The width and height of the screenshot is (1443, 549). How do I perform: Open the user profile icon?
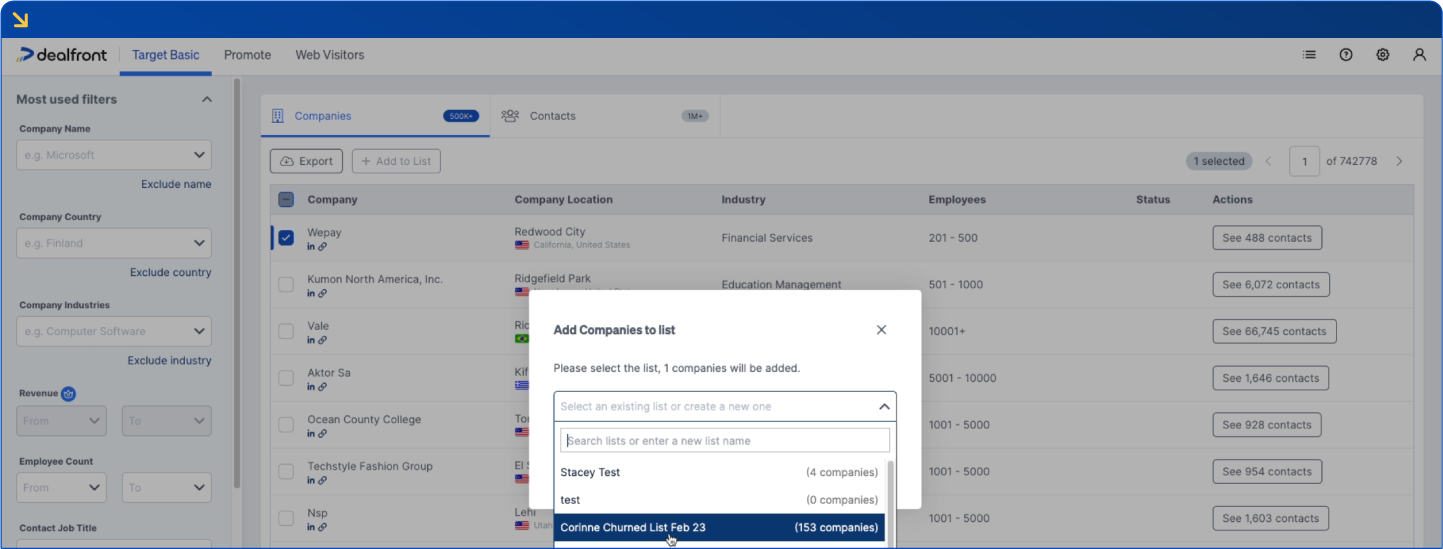(1419, 55)
